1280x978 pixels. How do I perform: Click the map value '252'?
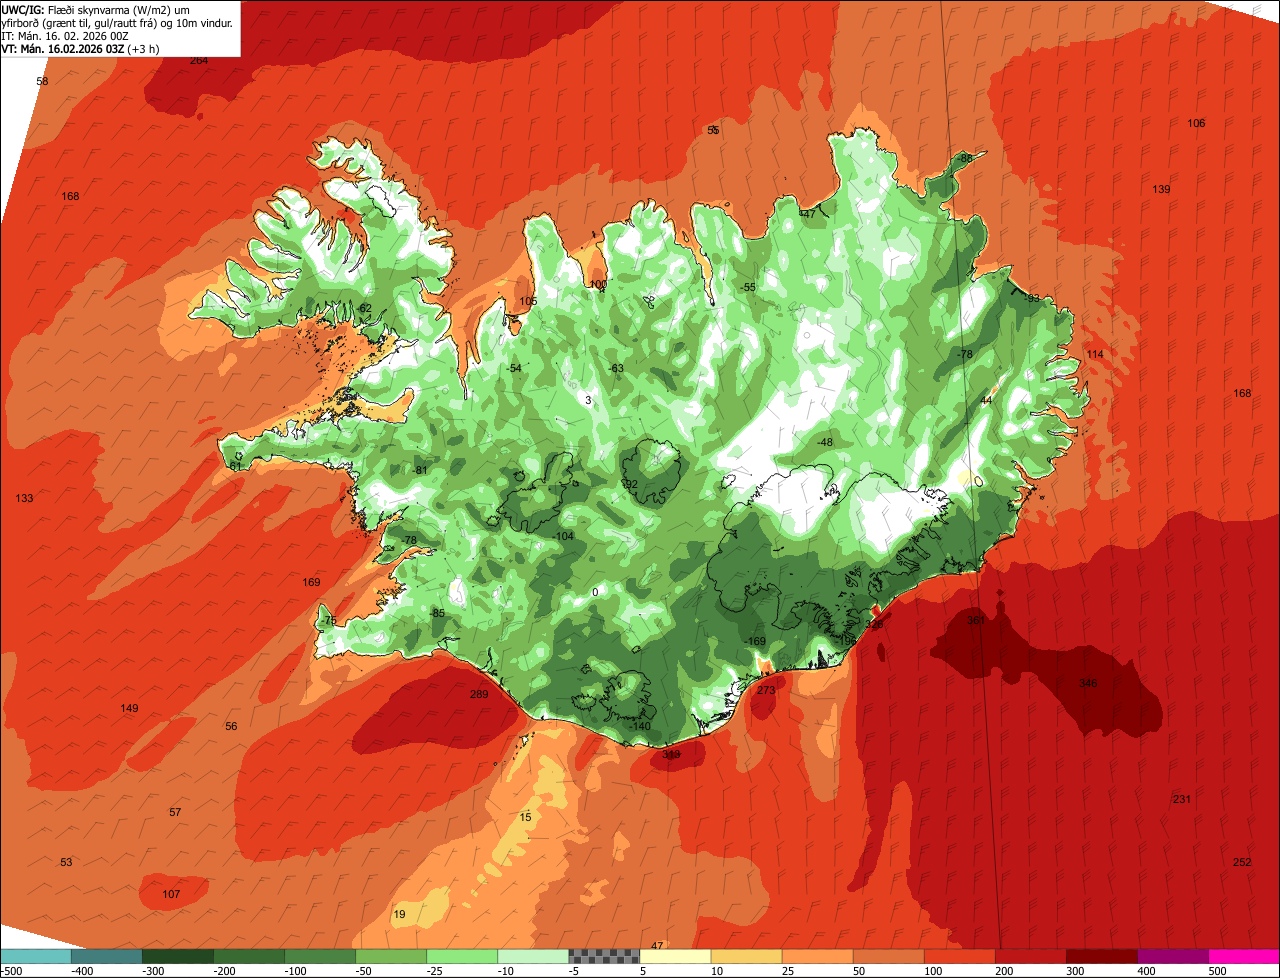point(1242,862)
